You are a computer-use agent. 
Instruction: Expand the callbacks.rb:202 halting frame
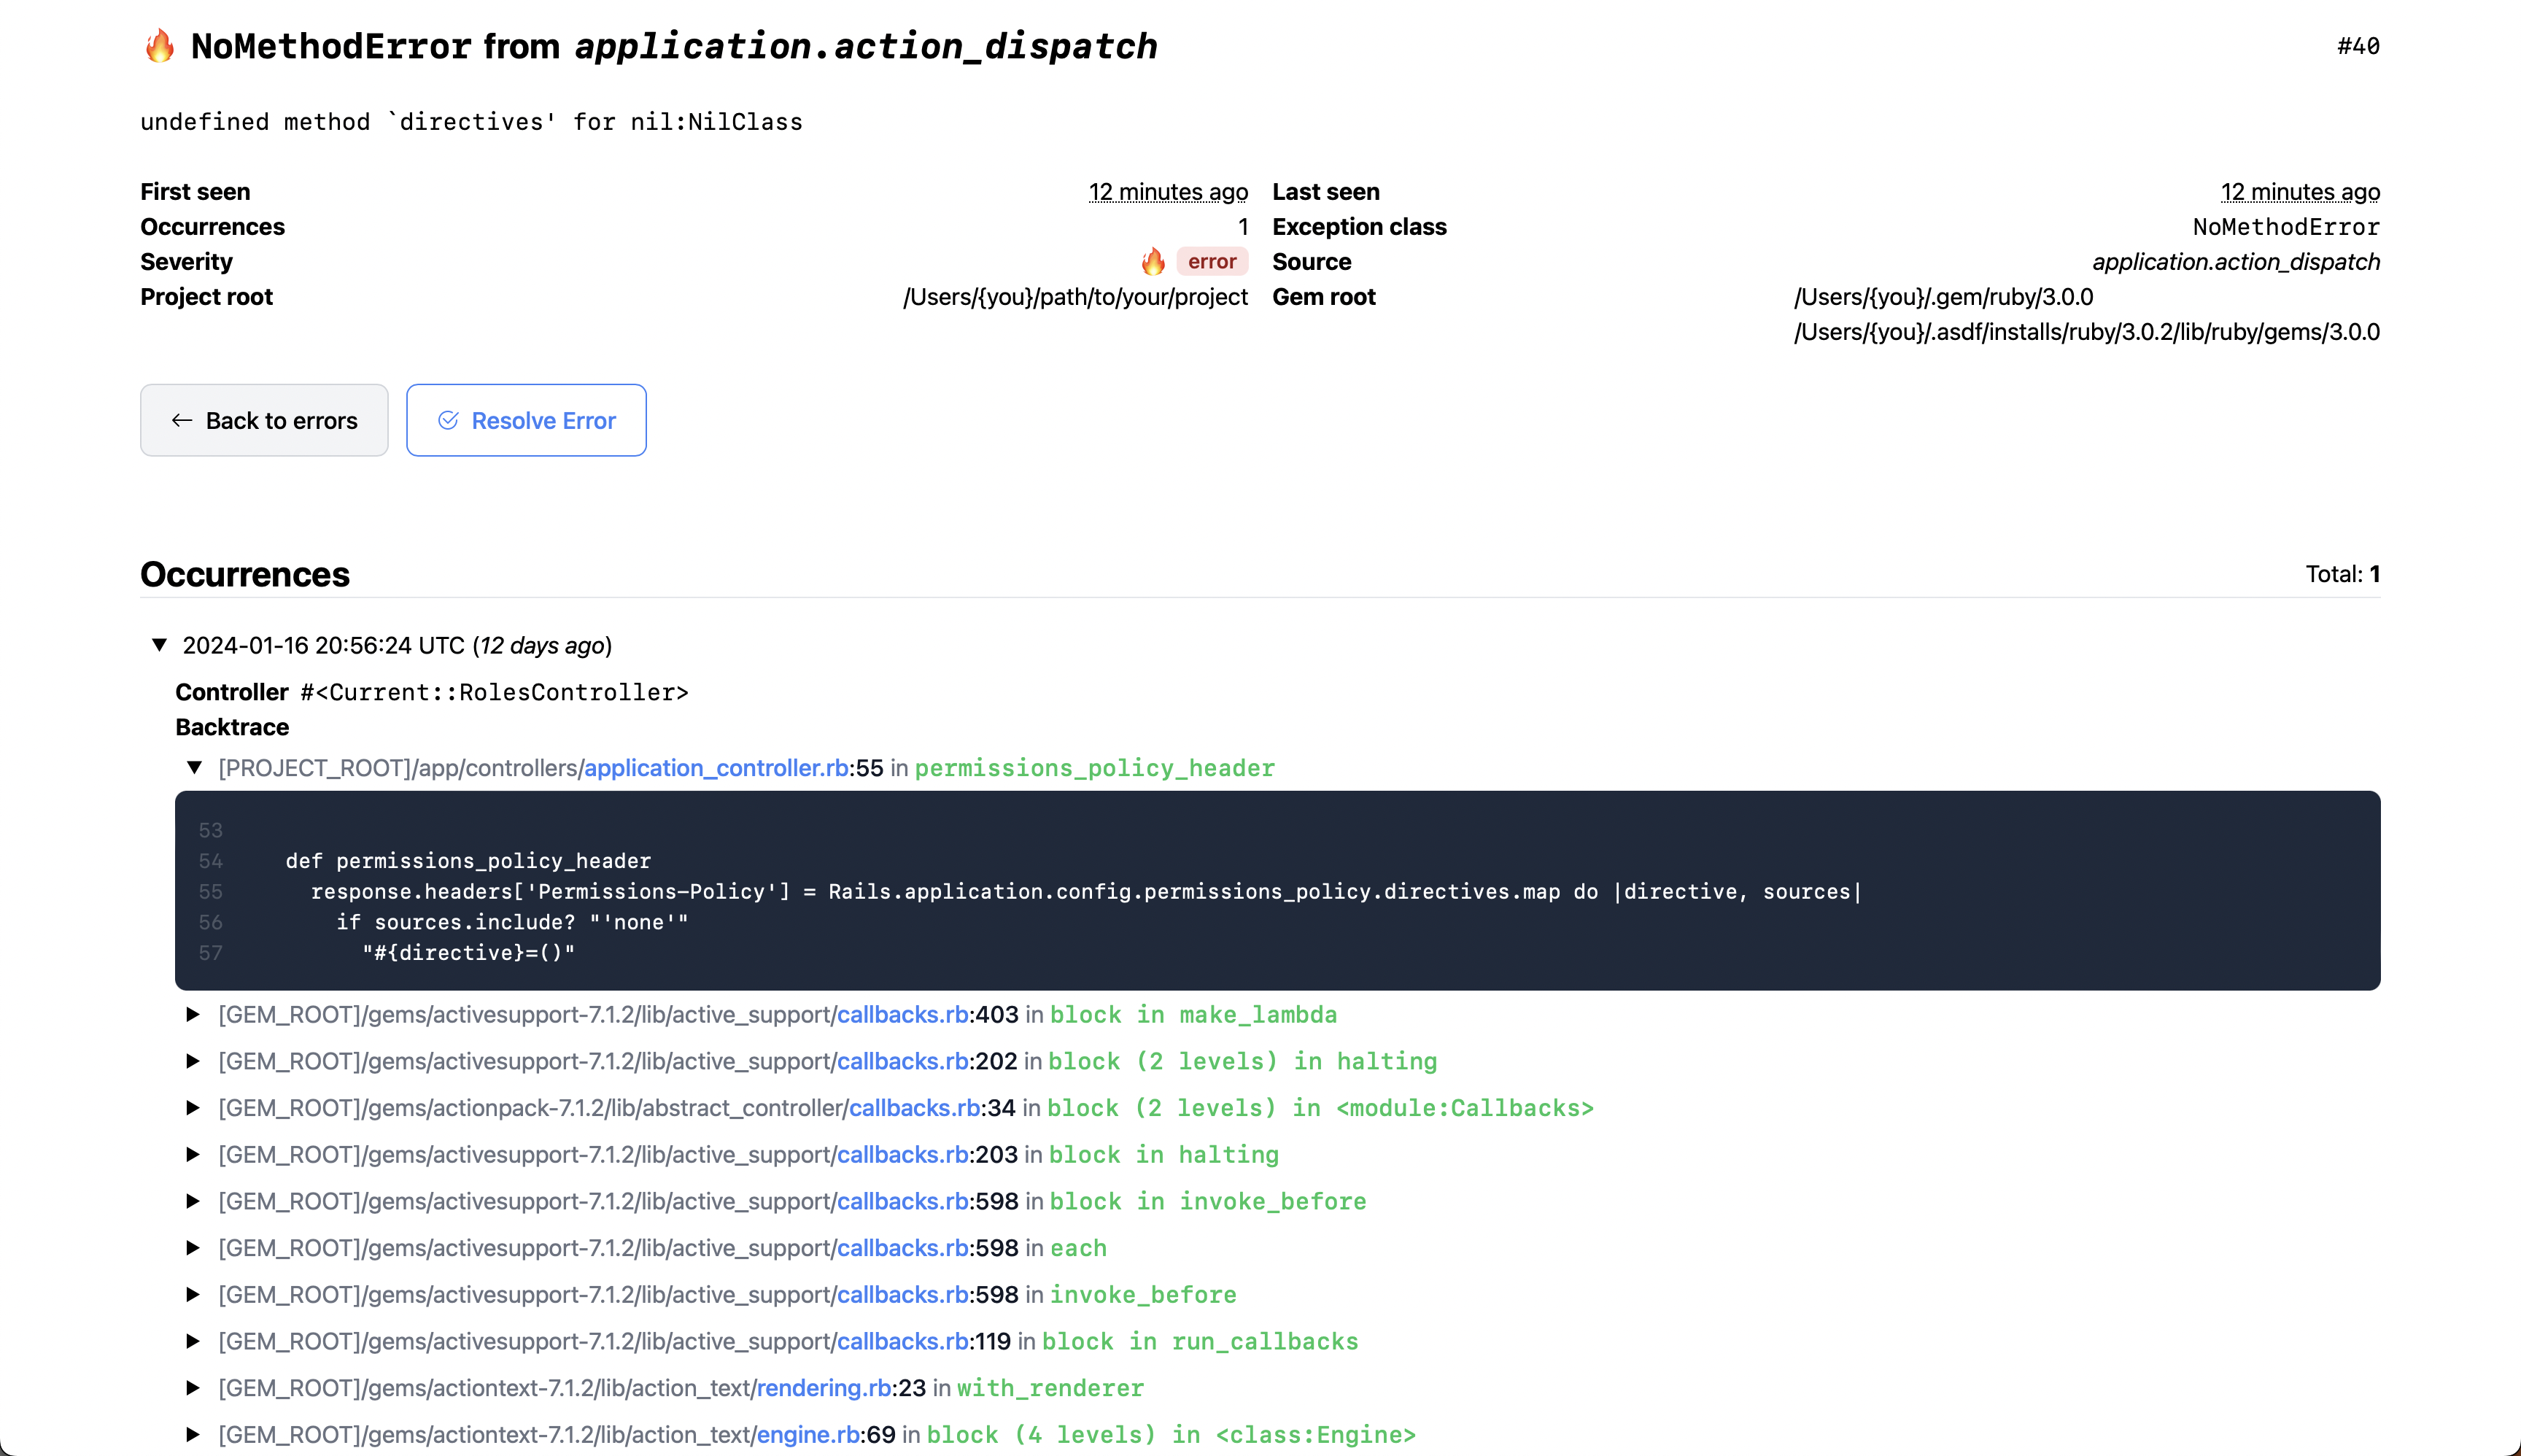click(193, 1062)
